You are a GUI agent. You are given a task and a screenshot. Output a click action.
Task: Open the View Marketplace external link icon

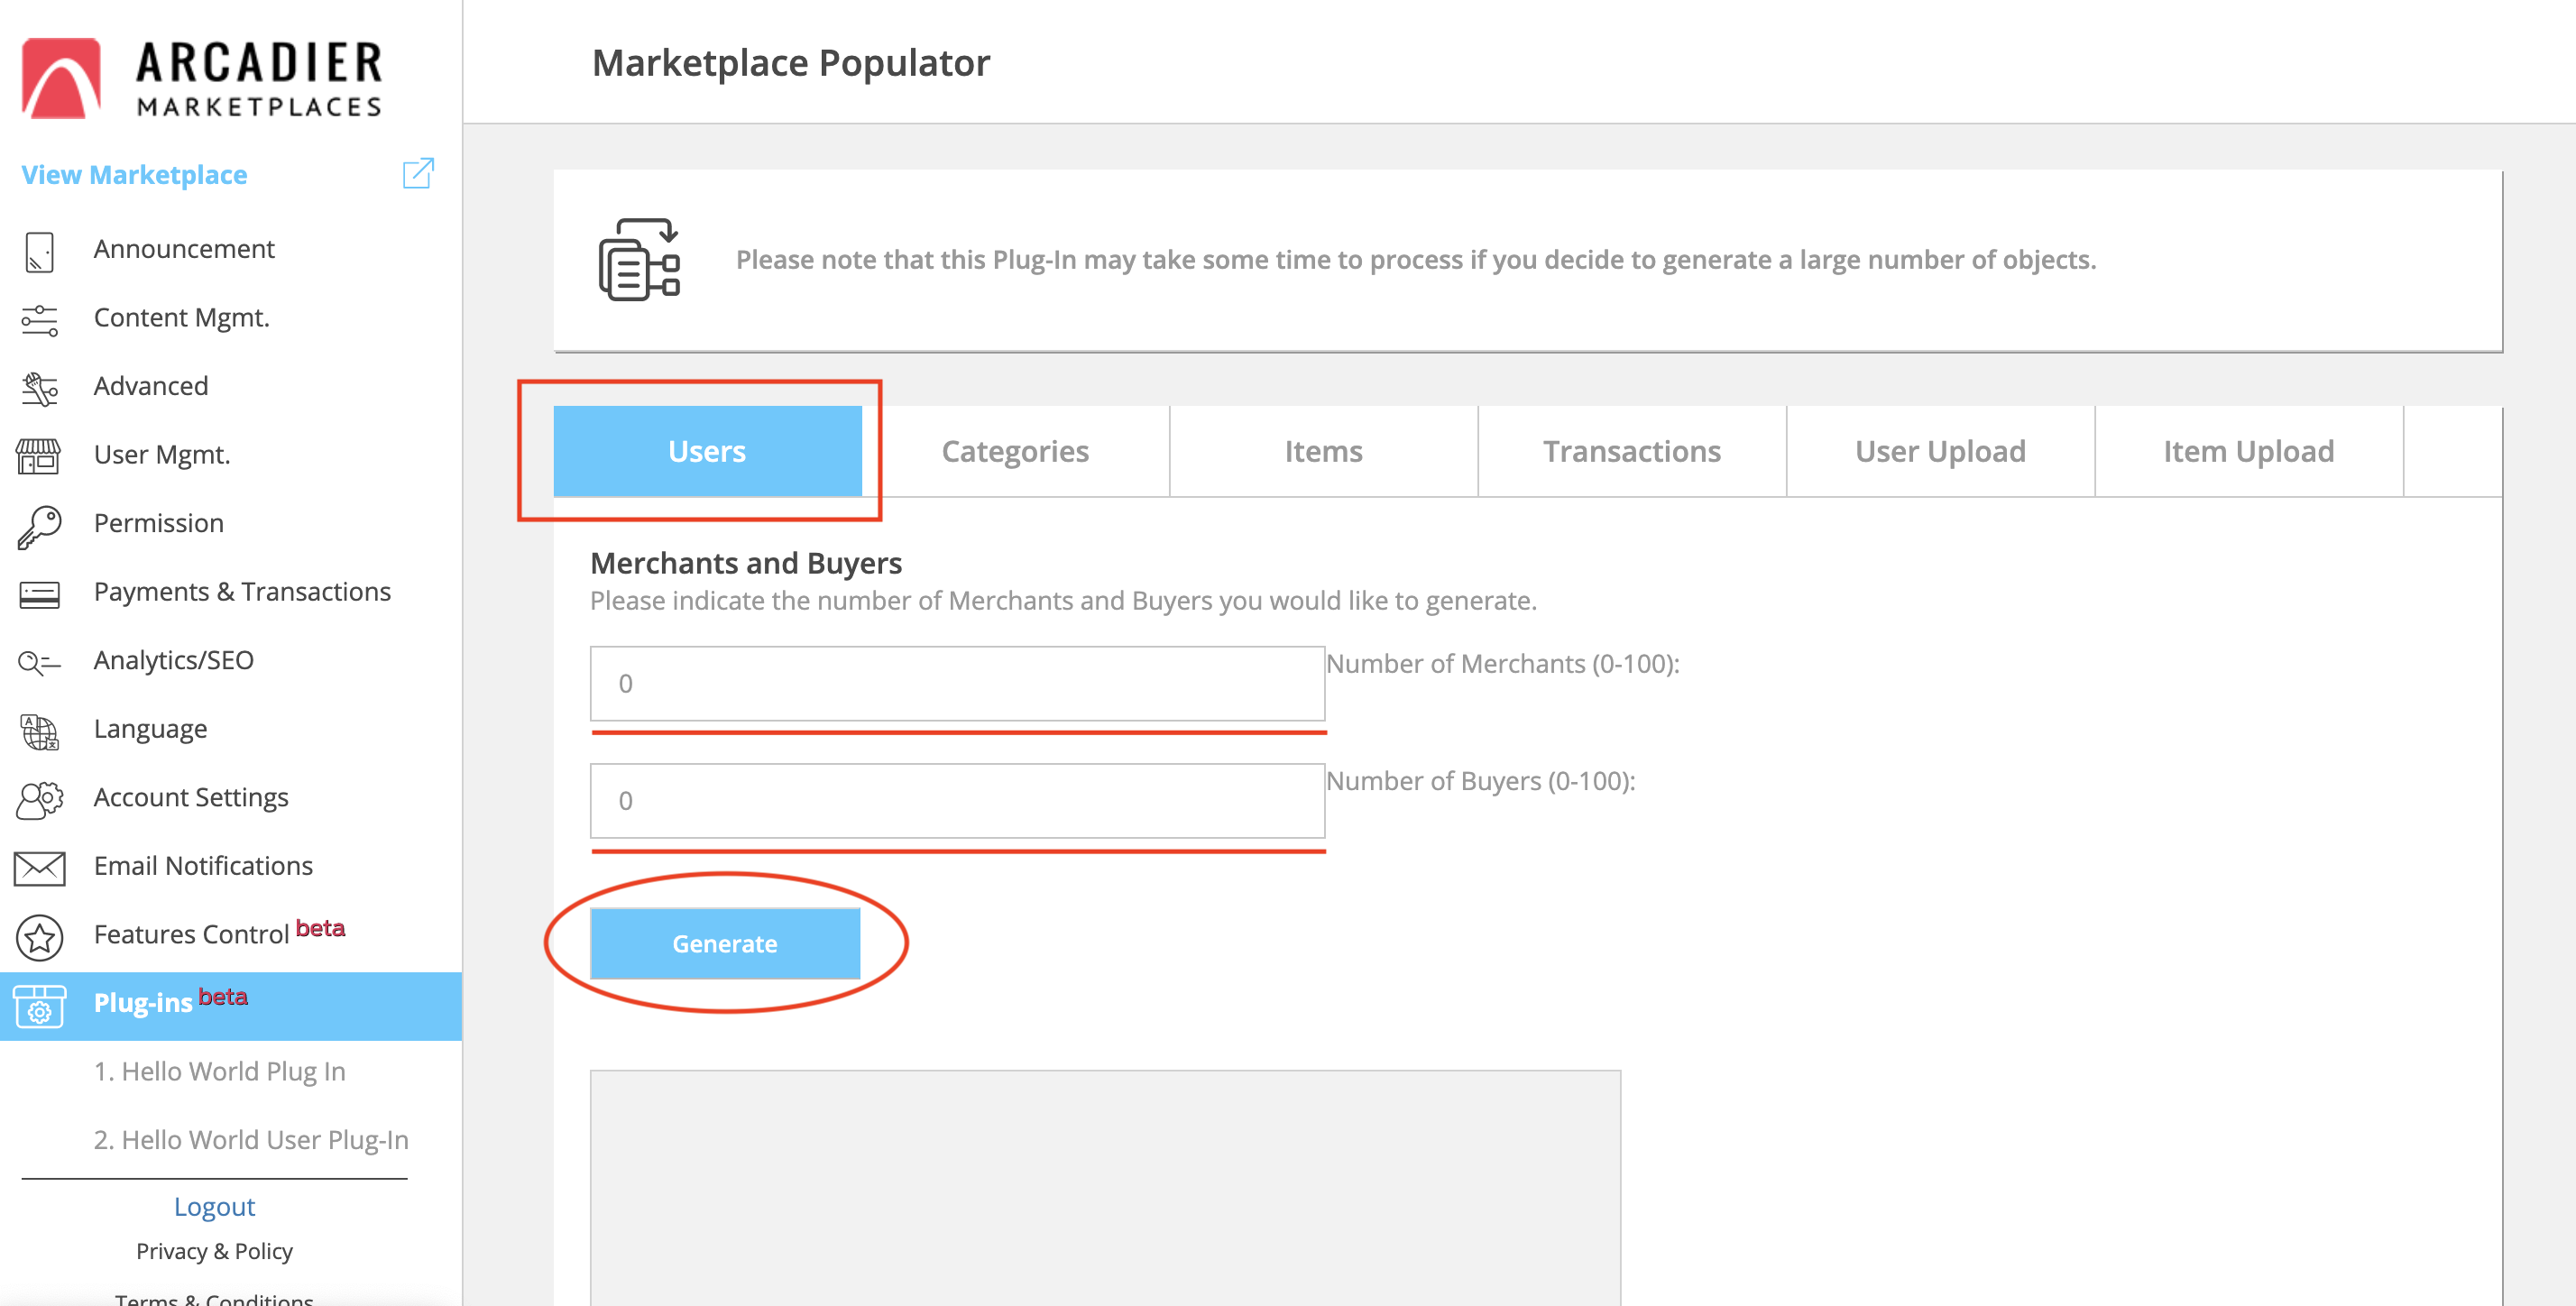(418, 174)
